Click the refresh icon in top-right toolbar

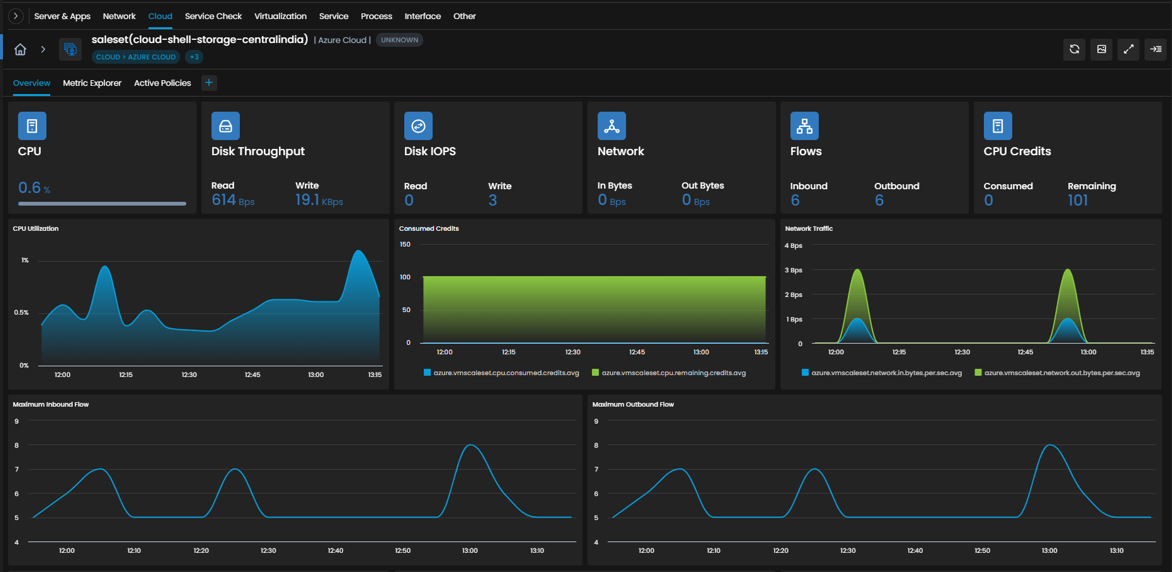tap(1074, 49)
